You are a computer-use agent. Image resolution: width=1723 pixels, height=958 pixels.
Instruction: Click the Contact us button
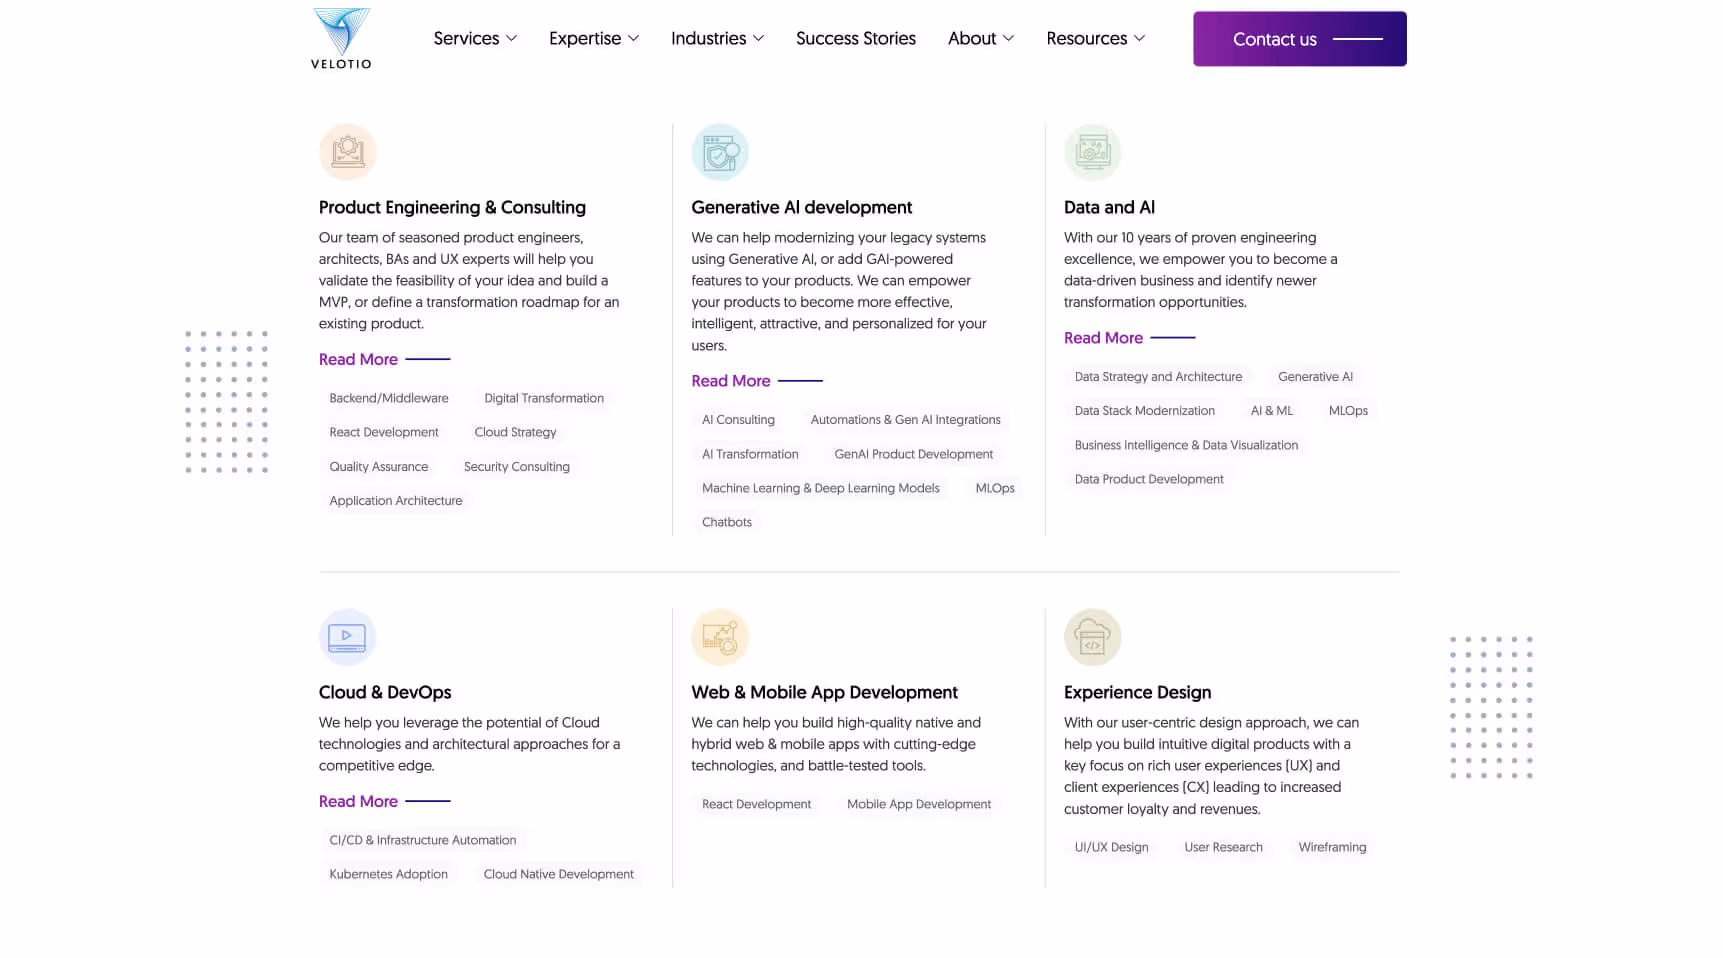(x=1299, y=39)
